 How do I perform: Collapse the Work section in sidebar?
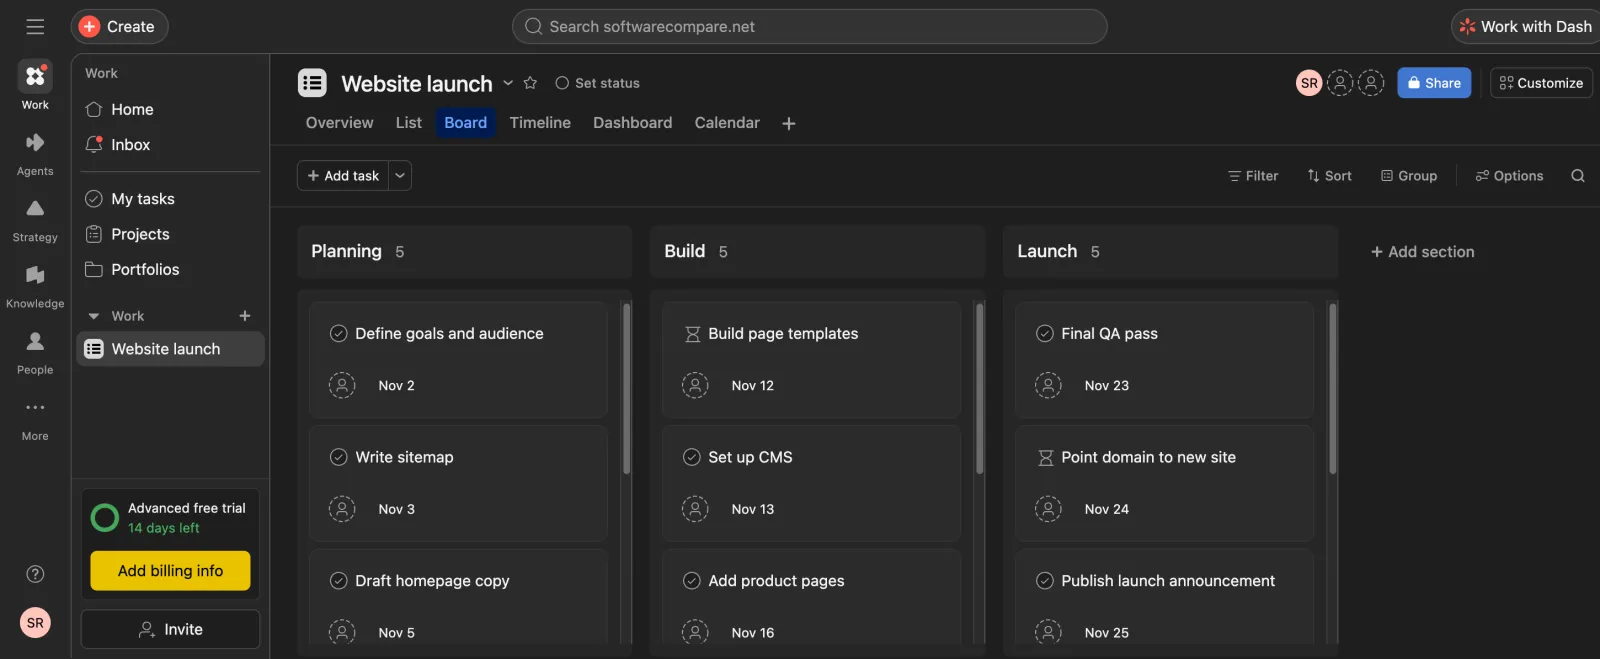tap(94, 316)
